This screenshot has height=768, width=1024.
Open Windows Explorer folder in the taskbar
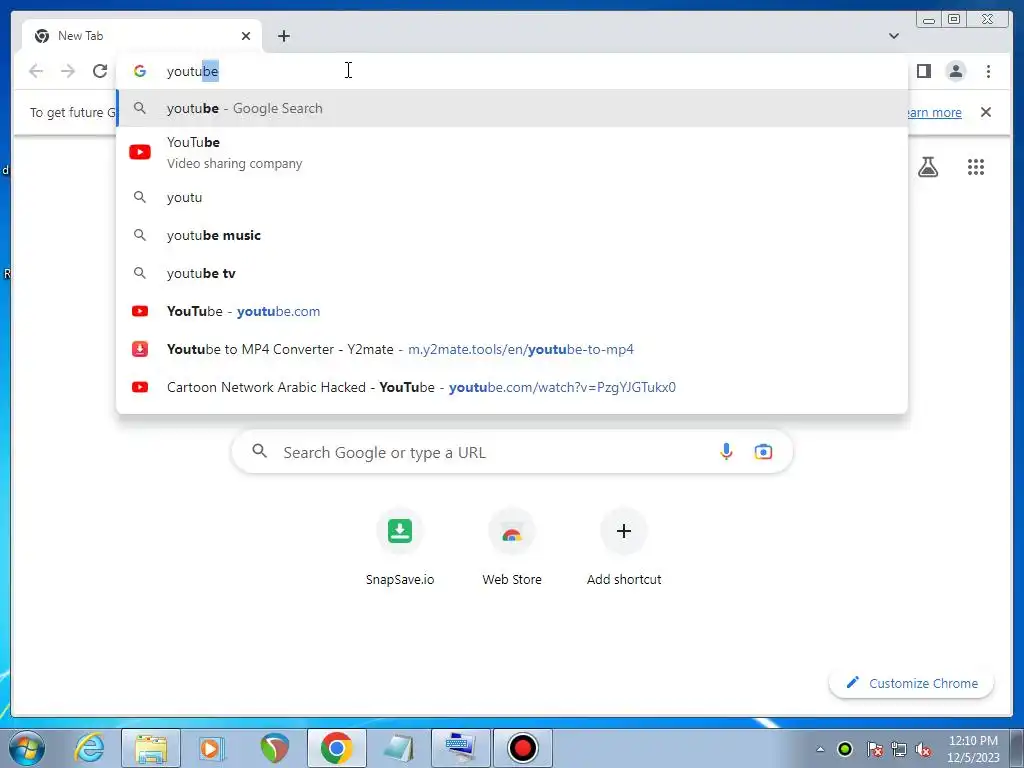[x=151, y=748]
